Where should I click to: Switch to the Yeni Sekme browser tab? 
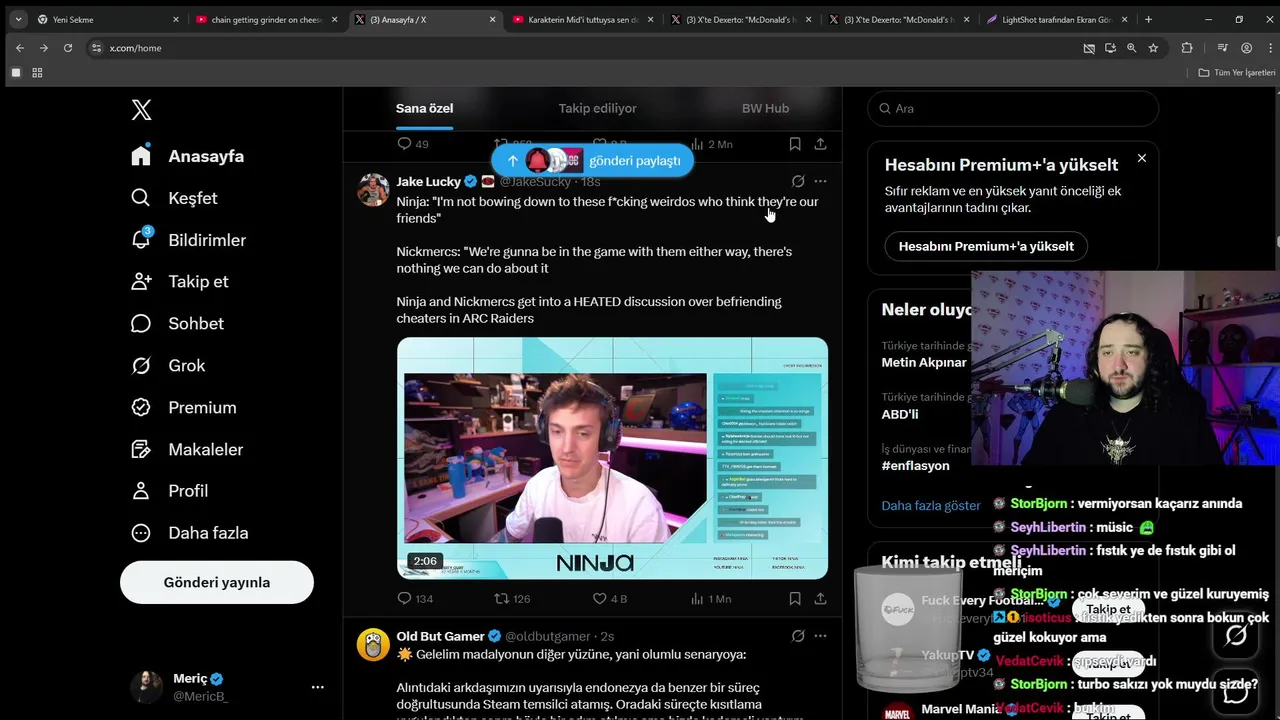click(109, 19)
